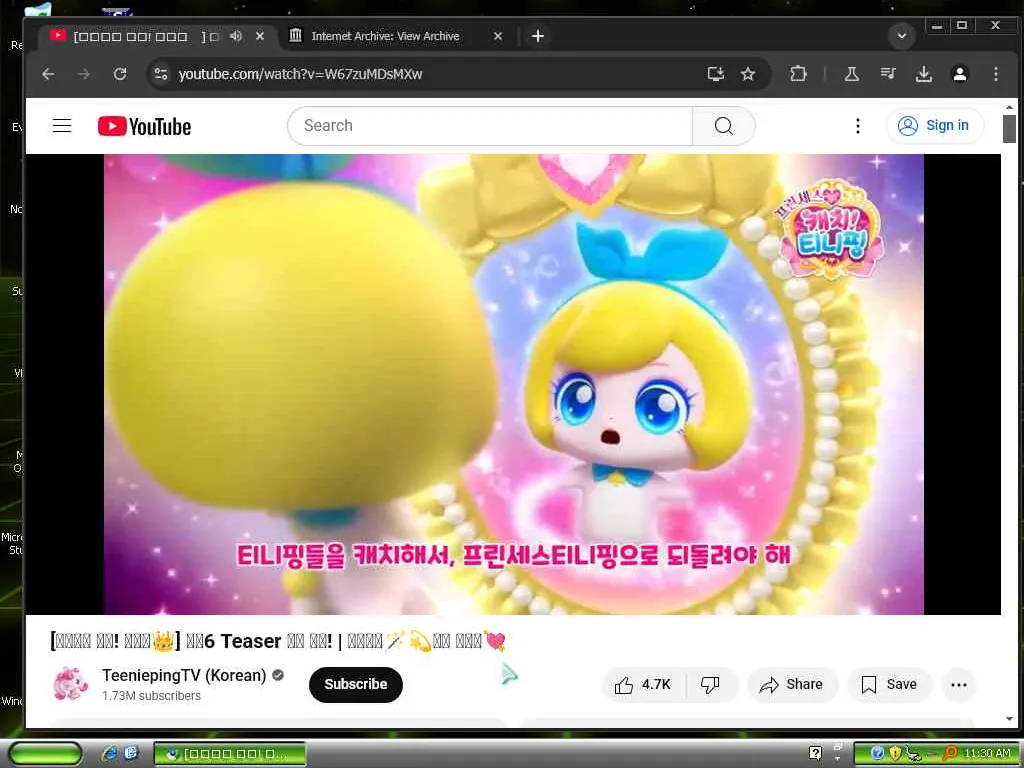Click the video player area
1024x768 pixels.
pos(513,384)
